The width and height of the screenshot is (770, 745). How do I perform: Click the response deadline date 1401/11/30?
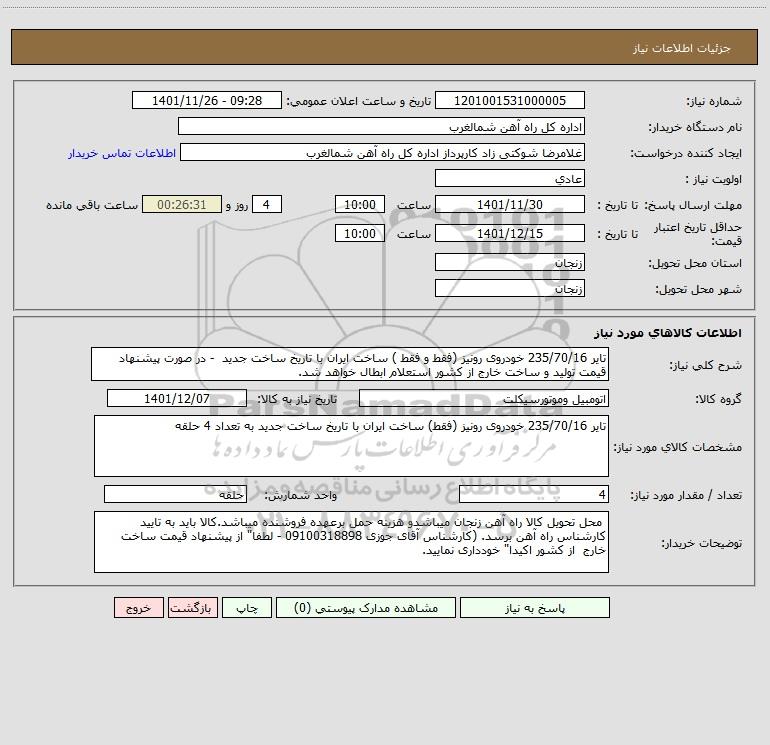tap(510, 204)
